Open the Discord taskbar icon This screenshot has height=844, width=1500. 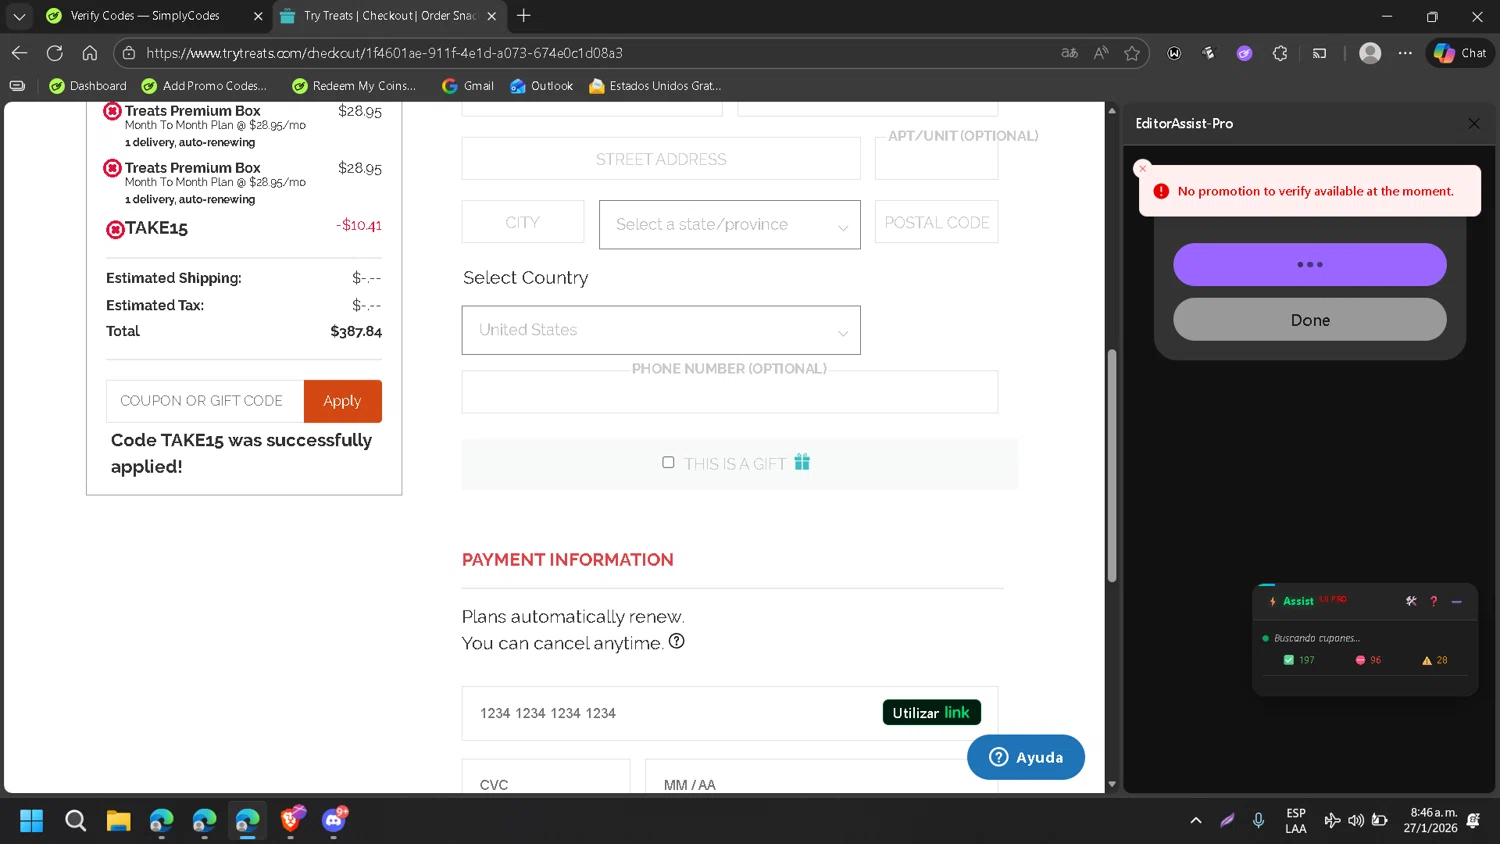pyautogui.click(x=334, y=821)
